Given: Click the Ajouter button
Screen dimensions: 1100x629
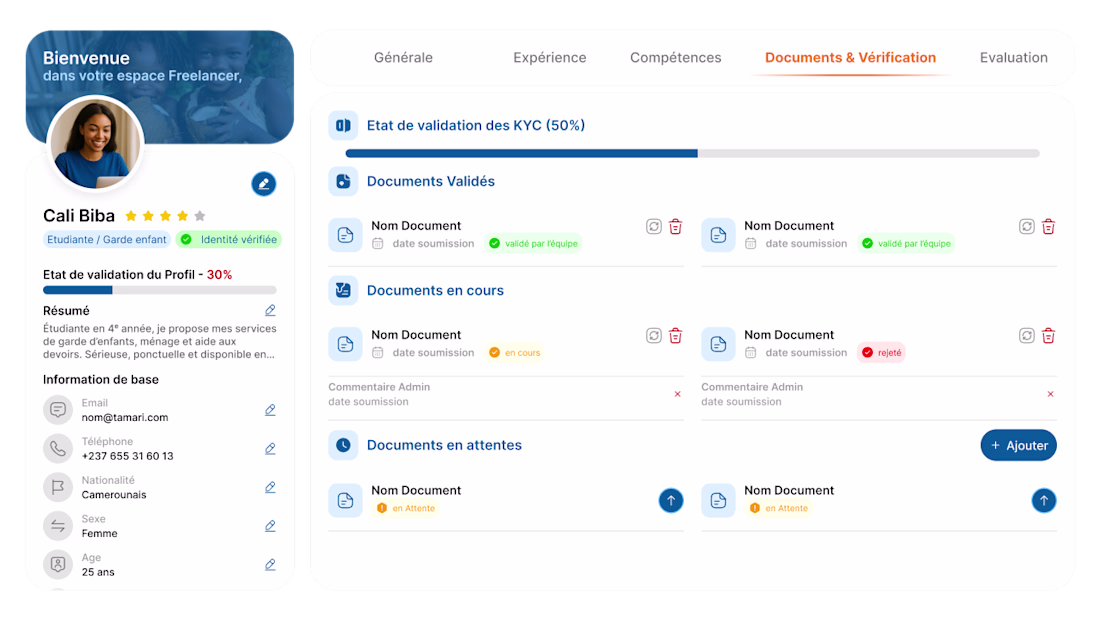Looking at the screenshot, I should [x=1019, y=445].
